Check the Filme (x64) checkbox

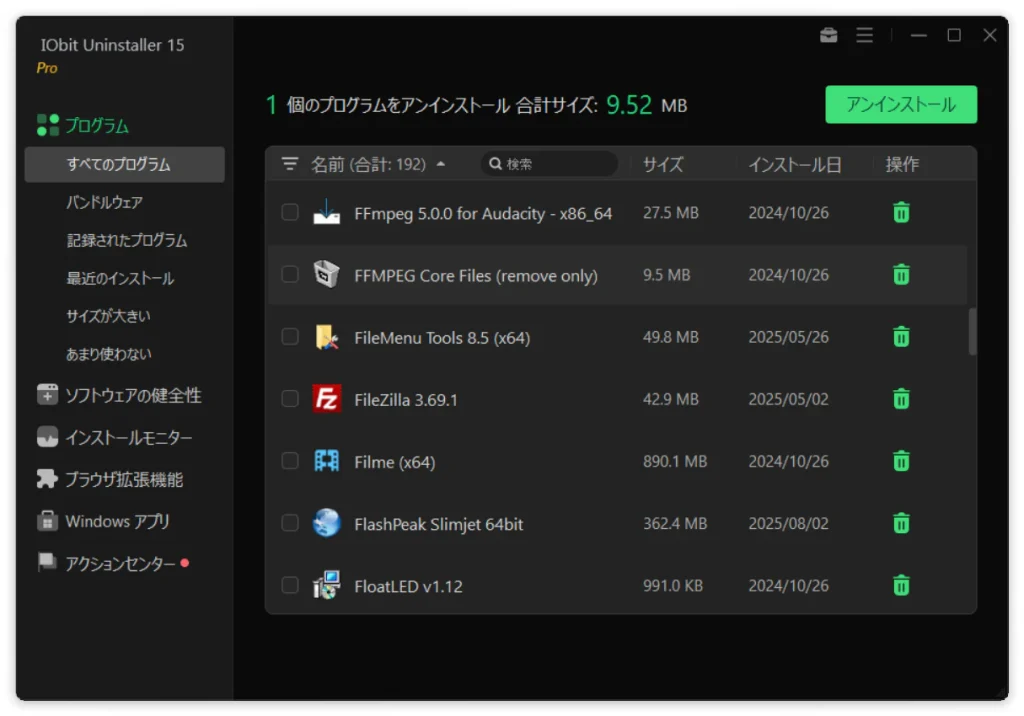(290, 461)
